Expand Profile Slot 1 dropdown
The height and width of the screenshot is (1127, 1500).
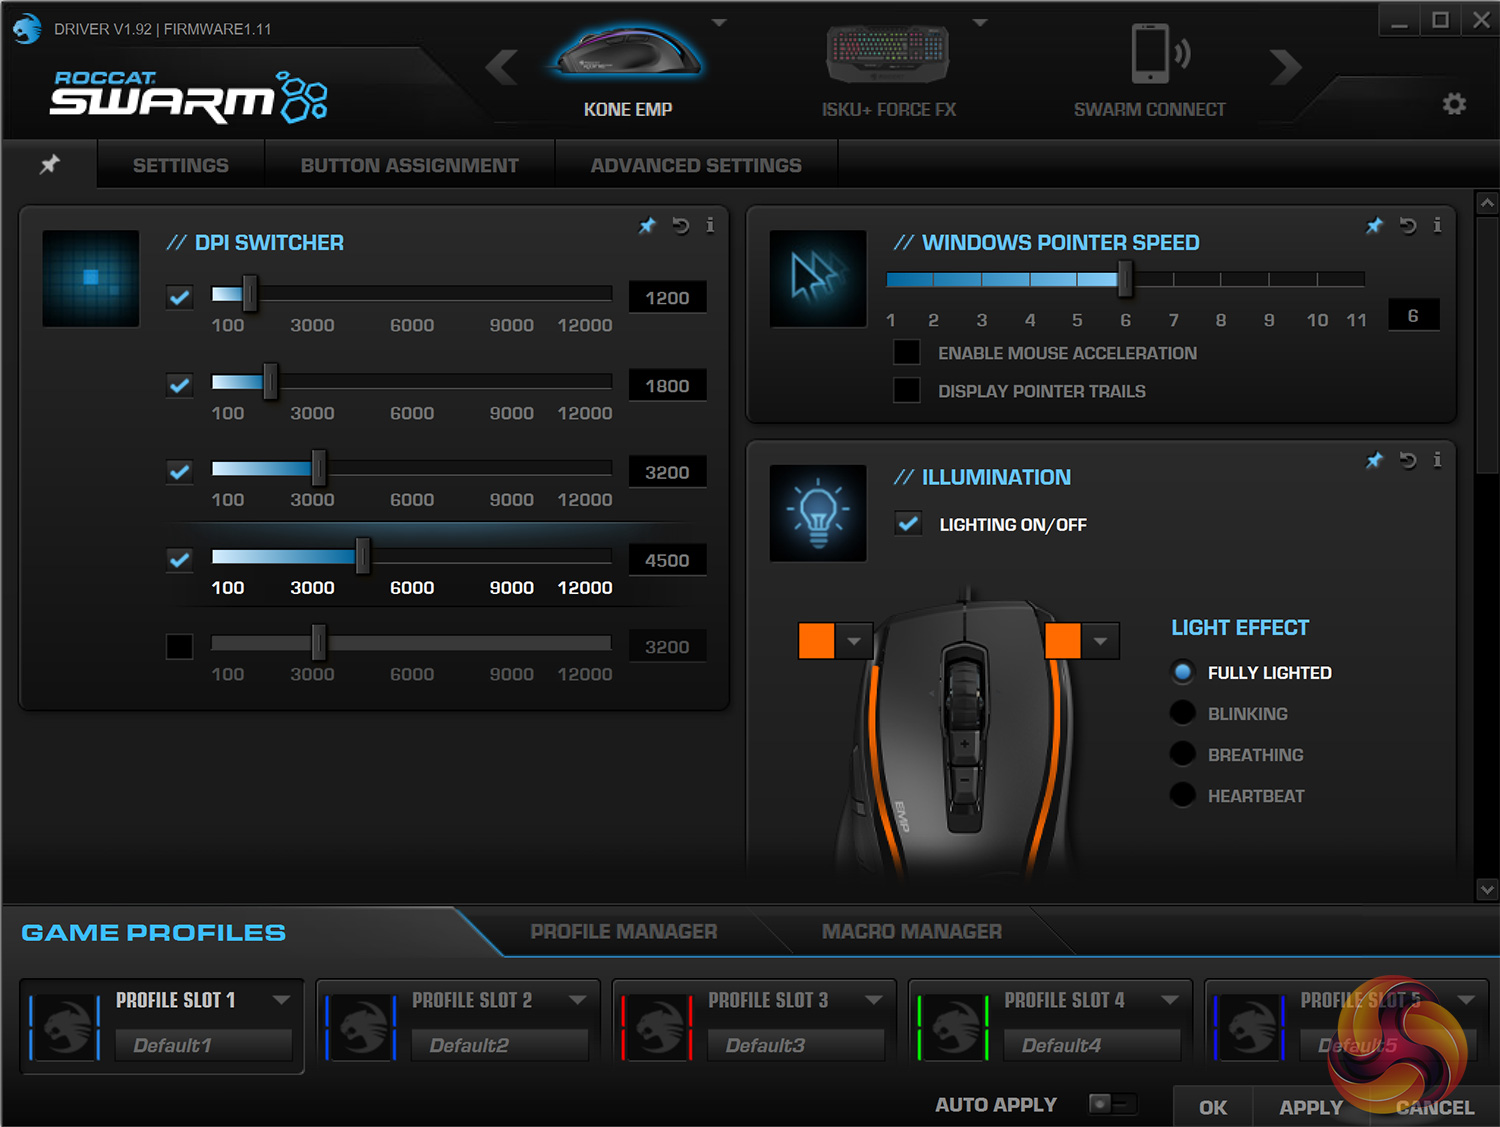[x=282, y=1000]
